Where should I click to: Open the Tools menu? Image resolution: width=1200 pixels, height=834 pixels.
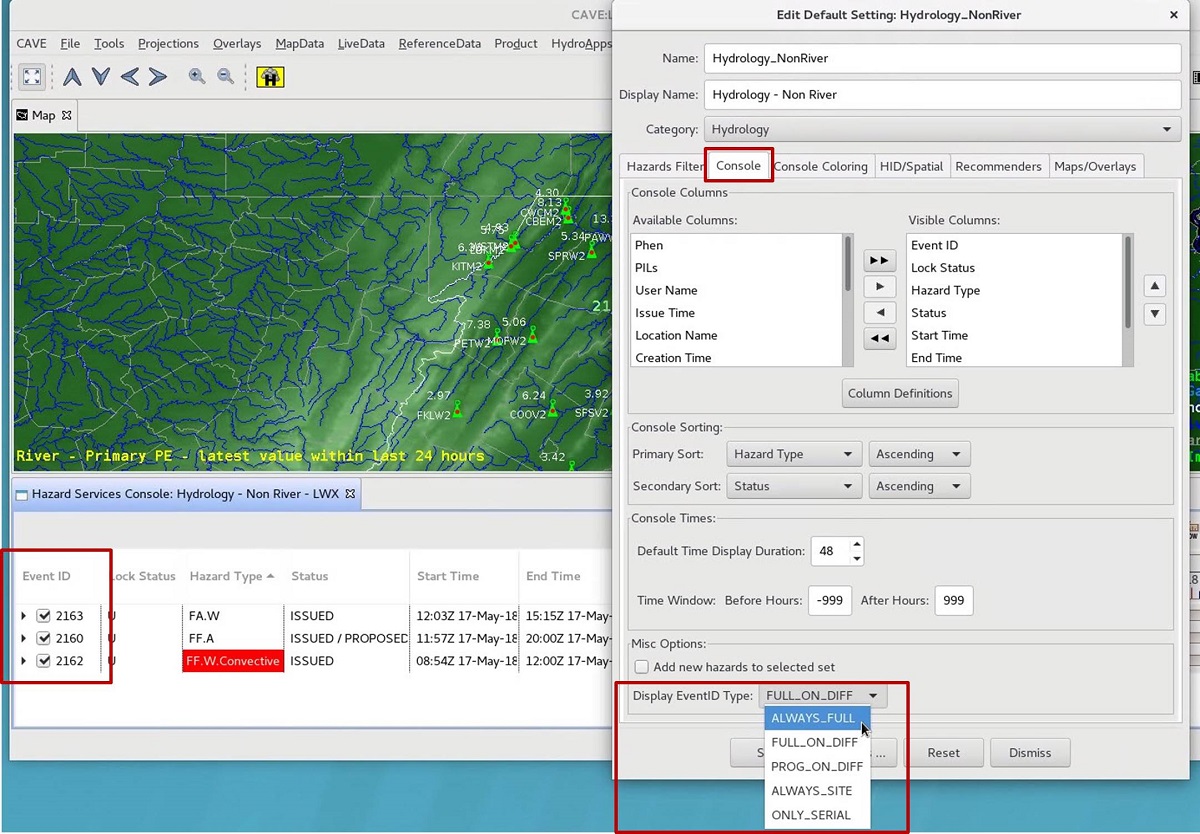[x=109, y=43]
